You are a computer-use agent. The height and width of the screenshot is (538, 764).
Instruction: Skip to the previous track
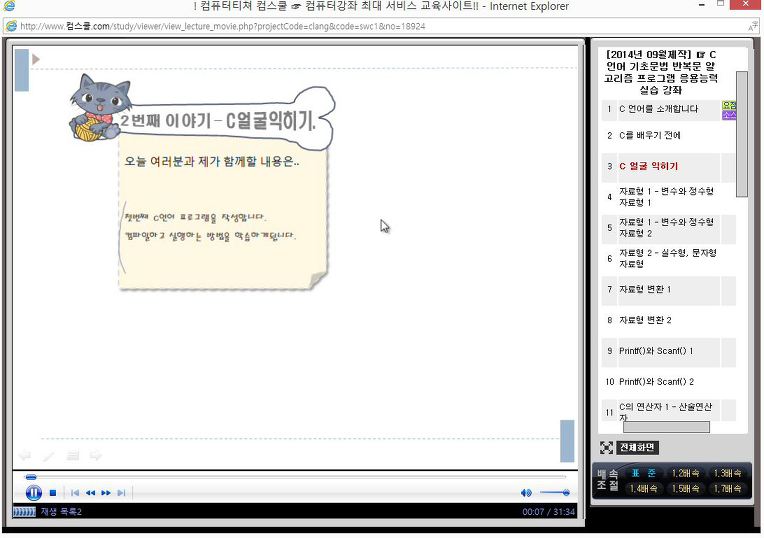pyautogui.click(x=75, y=493)
